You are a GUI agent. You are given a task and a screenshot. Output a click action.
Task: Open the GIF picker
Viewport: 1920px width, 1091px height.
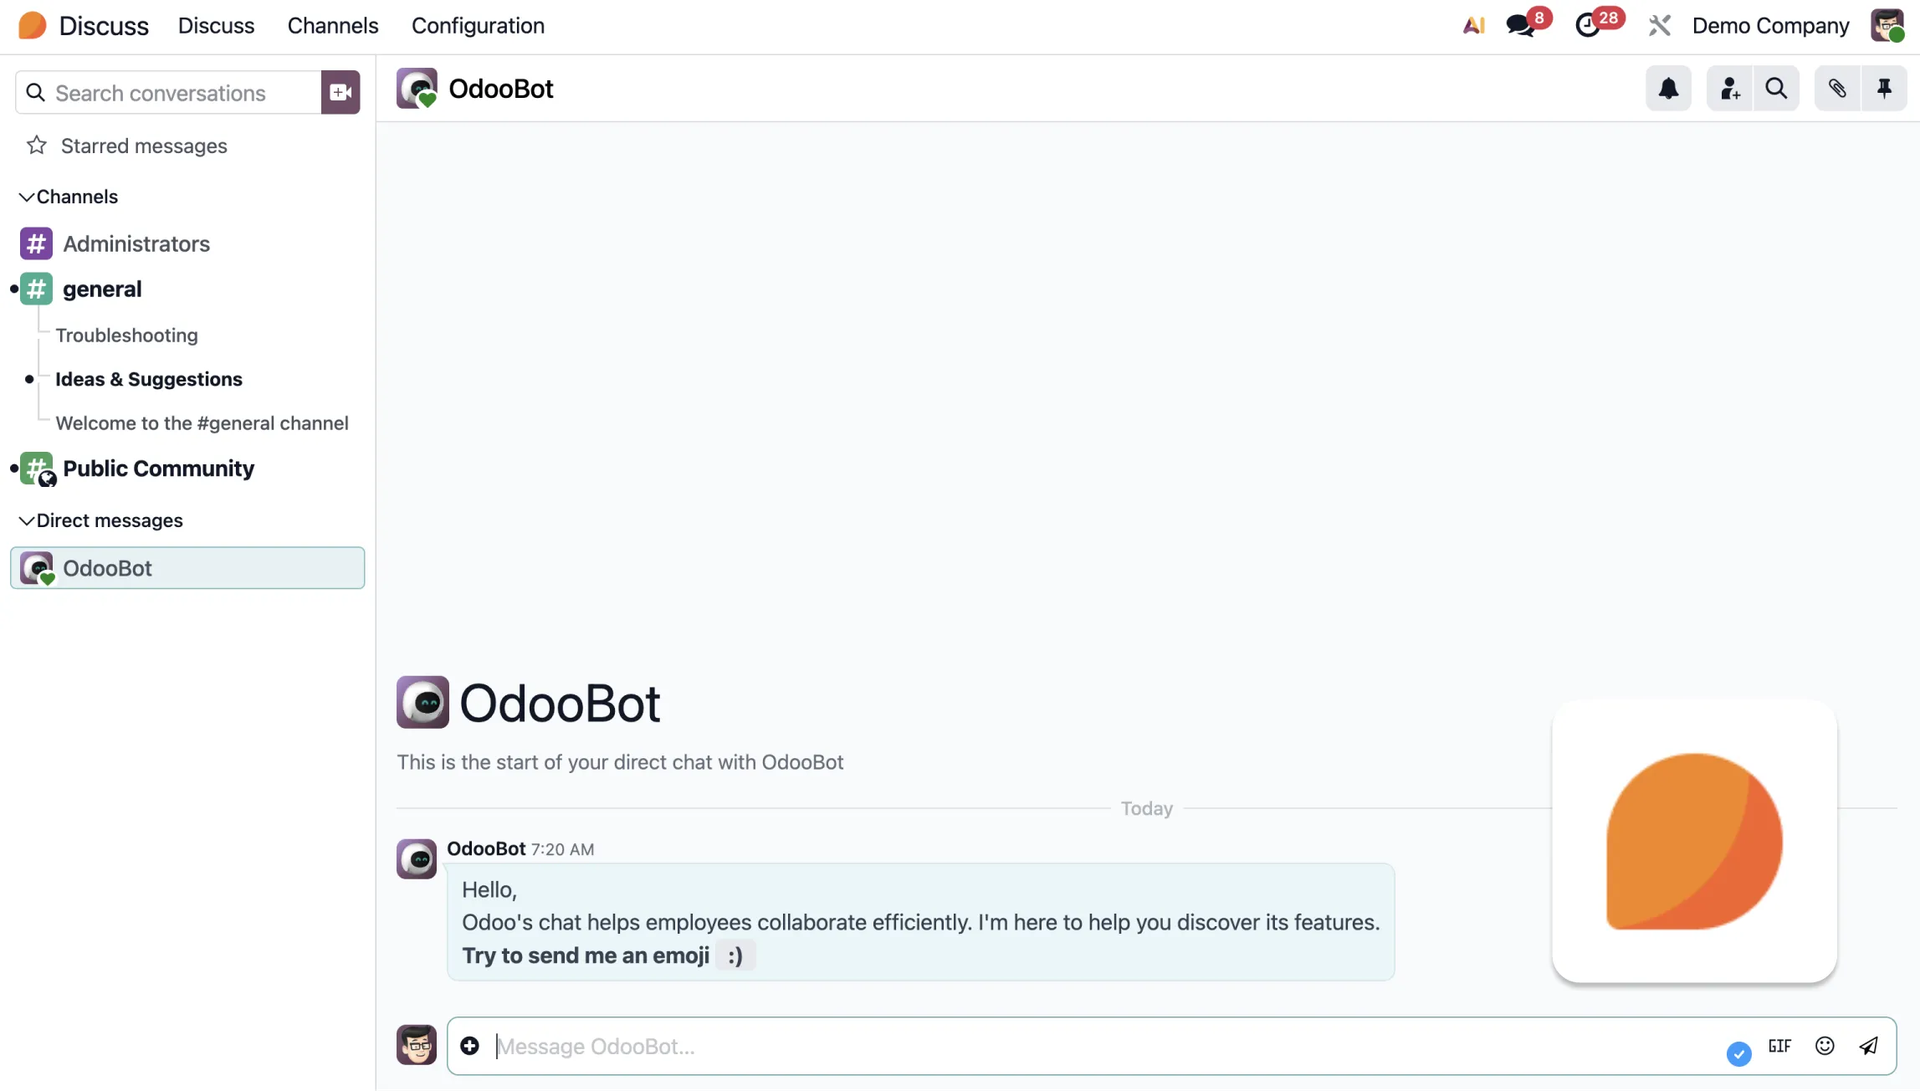[1779, 1046]
